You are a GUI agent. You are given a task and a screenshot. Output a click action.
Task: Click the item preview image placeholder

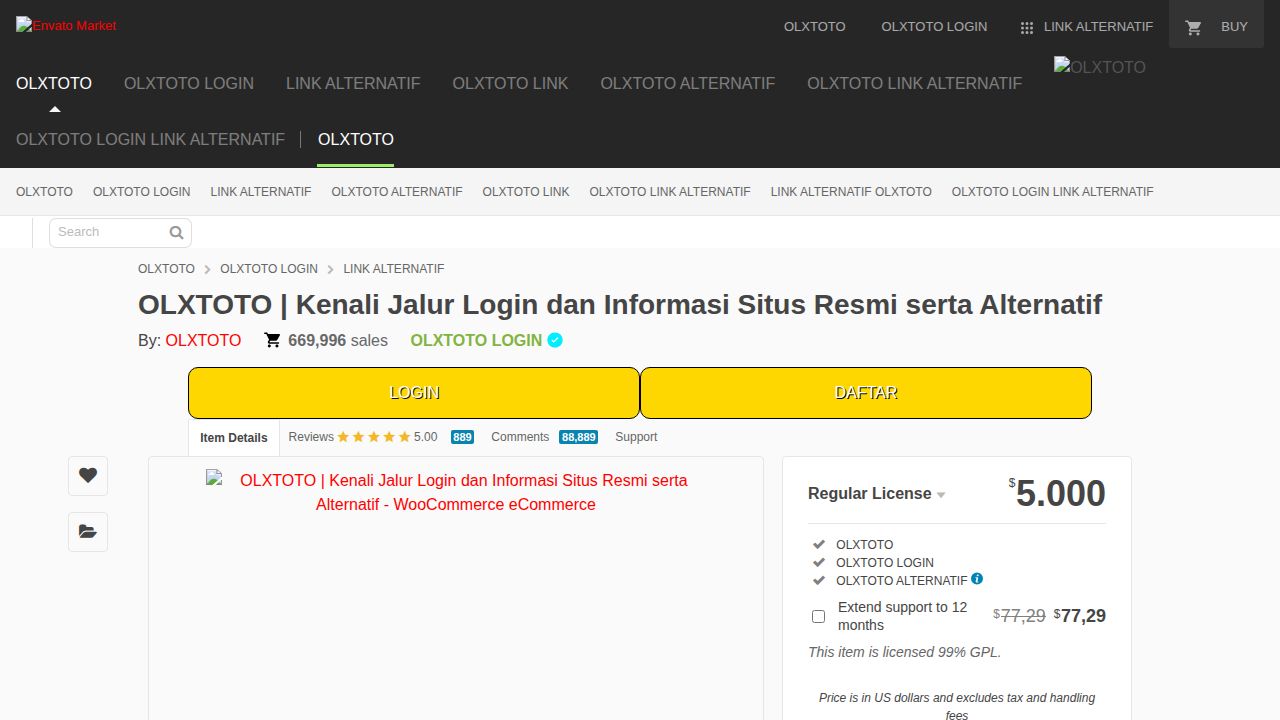click(x=456, y=492)
